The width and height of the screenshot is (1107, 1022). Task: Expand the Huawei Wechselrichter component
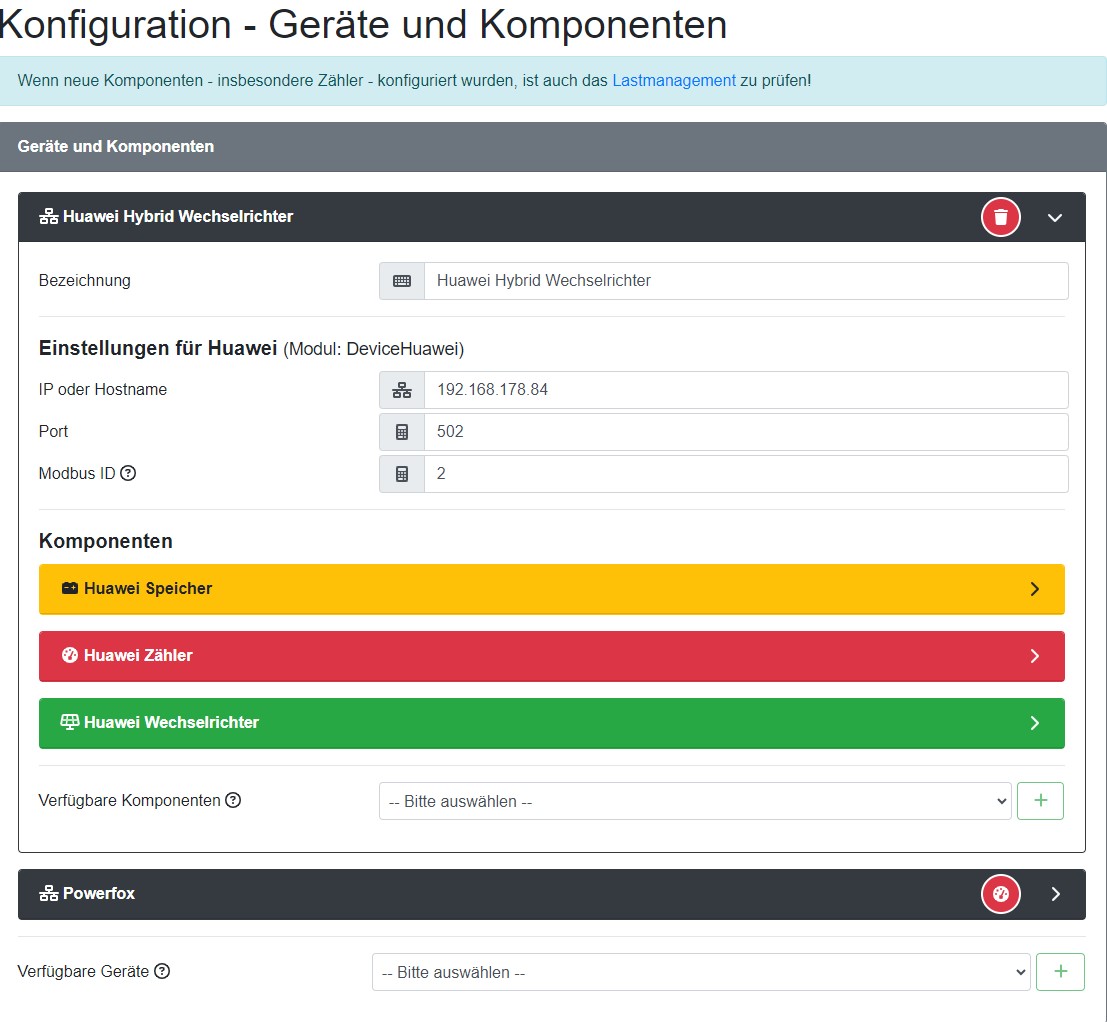pos(1035,723)
